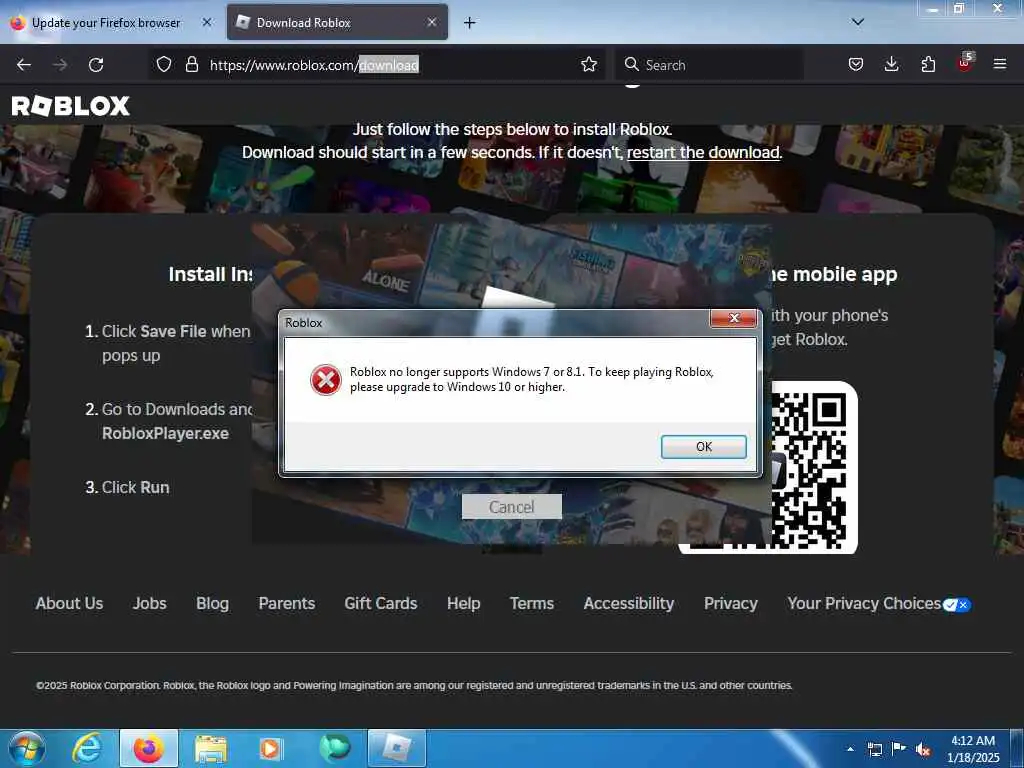Open Windows Media Player in taskbar
Image resolution: width=1024 pixels, height=768 pixels.
click(x=270, y=748)
